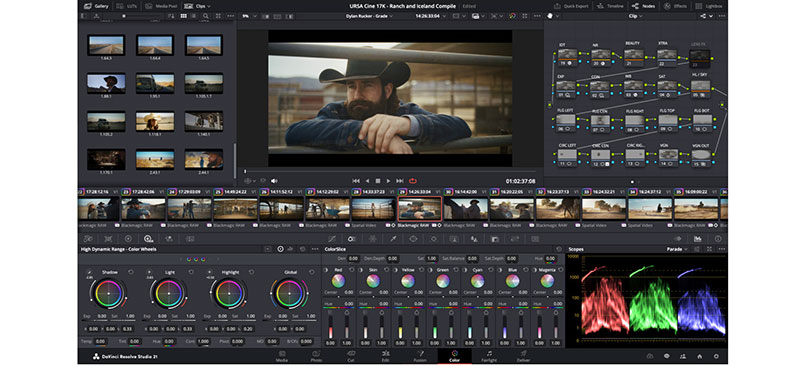The width and height of the screenshot is (800, 366).
Task: Open the Power Window palette
Action: point(413,238)
